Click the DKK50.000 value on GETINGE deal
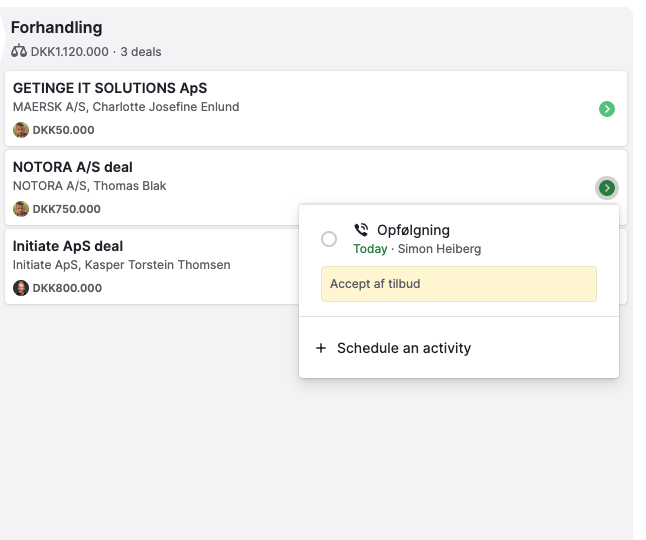This screenshot has height=540, width=646. click(x=63, y=130)
